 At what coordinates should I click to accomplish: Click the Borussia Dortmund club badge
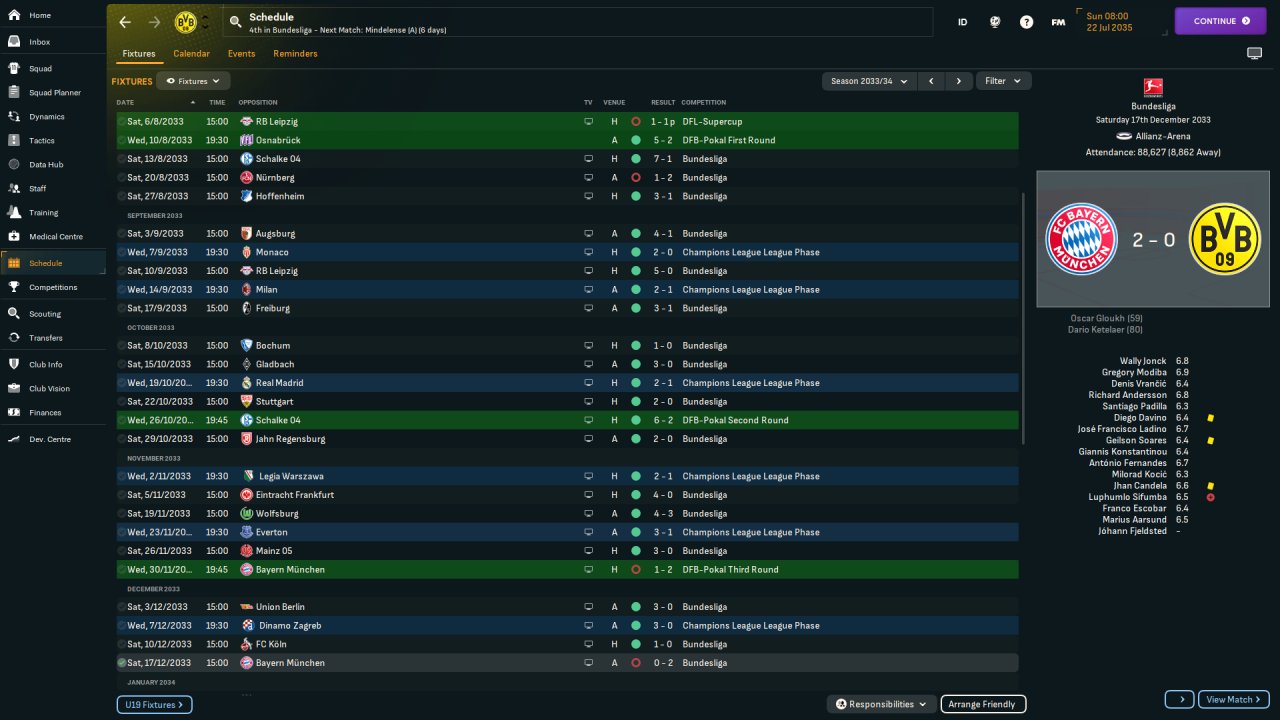click(x=185, y=21)
